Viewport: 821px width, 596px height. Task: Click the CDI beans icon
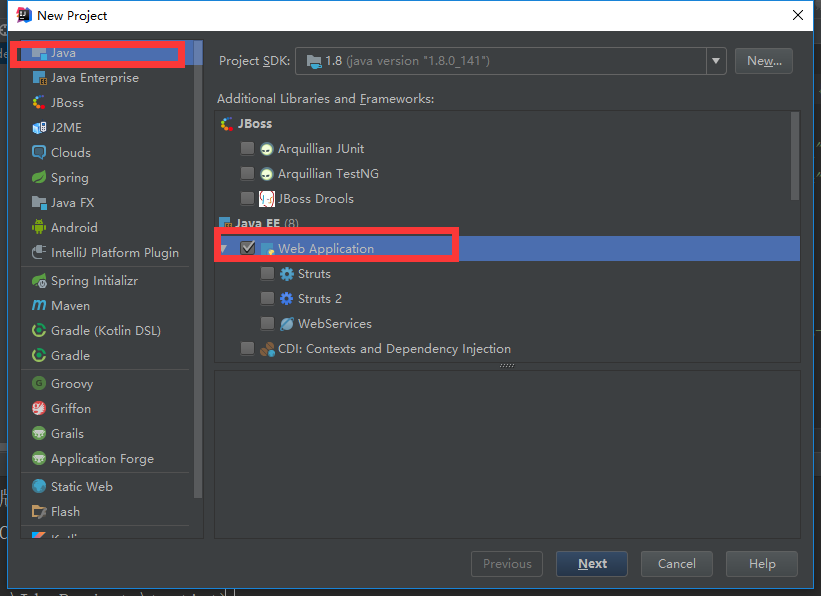(x=267, y=349)
